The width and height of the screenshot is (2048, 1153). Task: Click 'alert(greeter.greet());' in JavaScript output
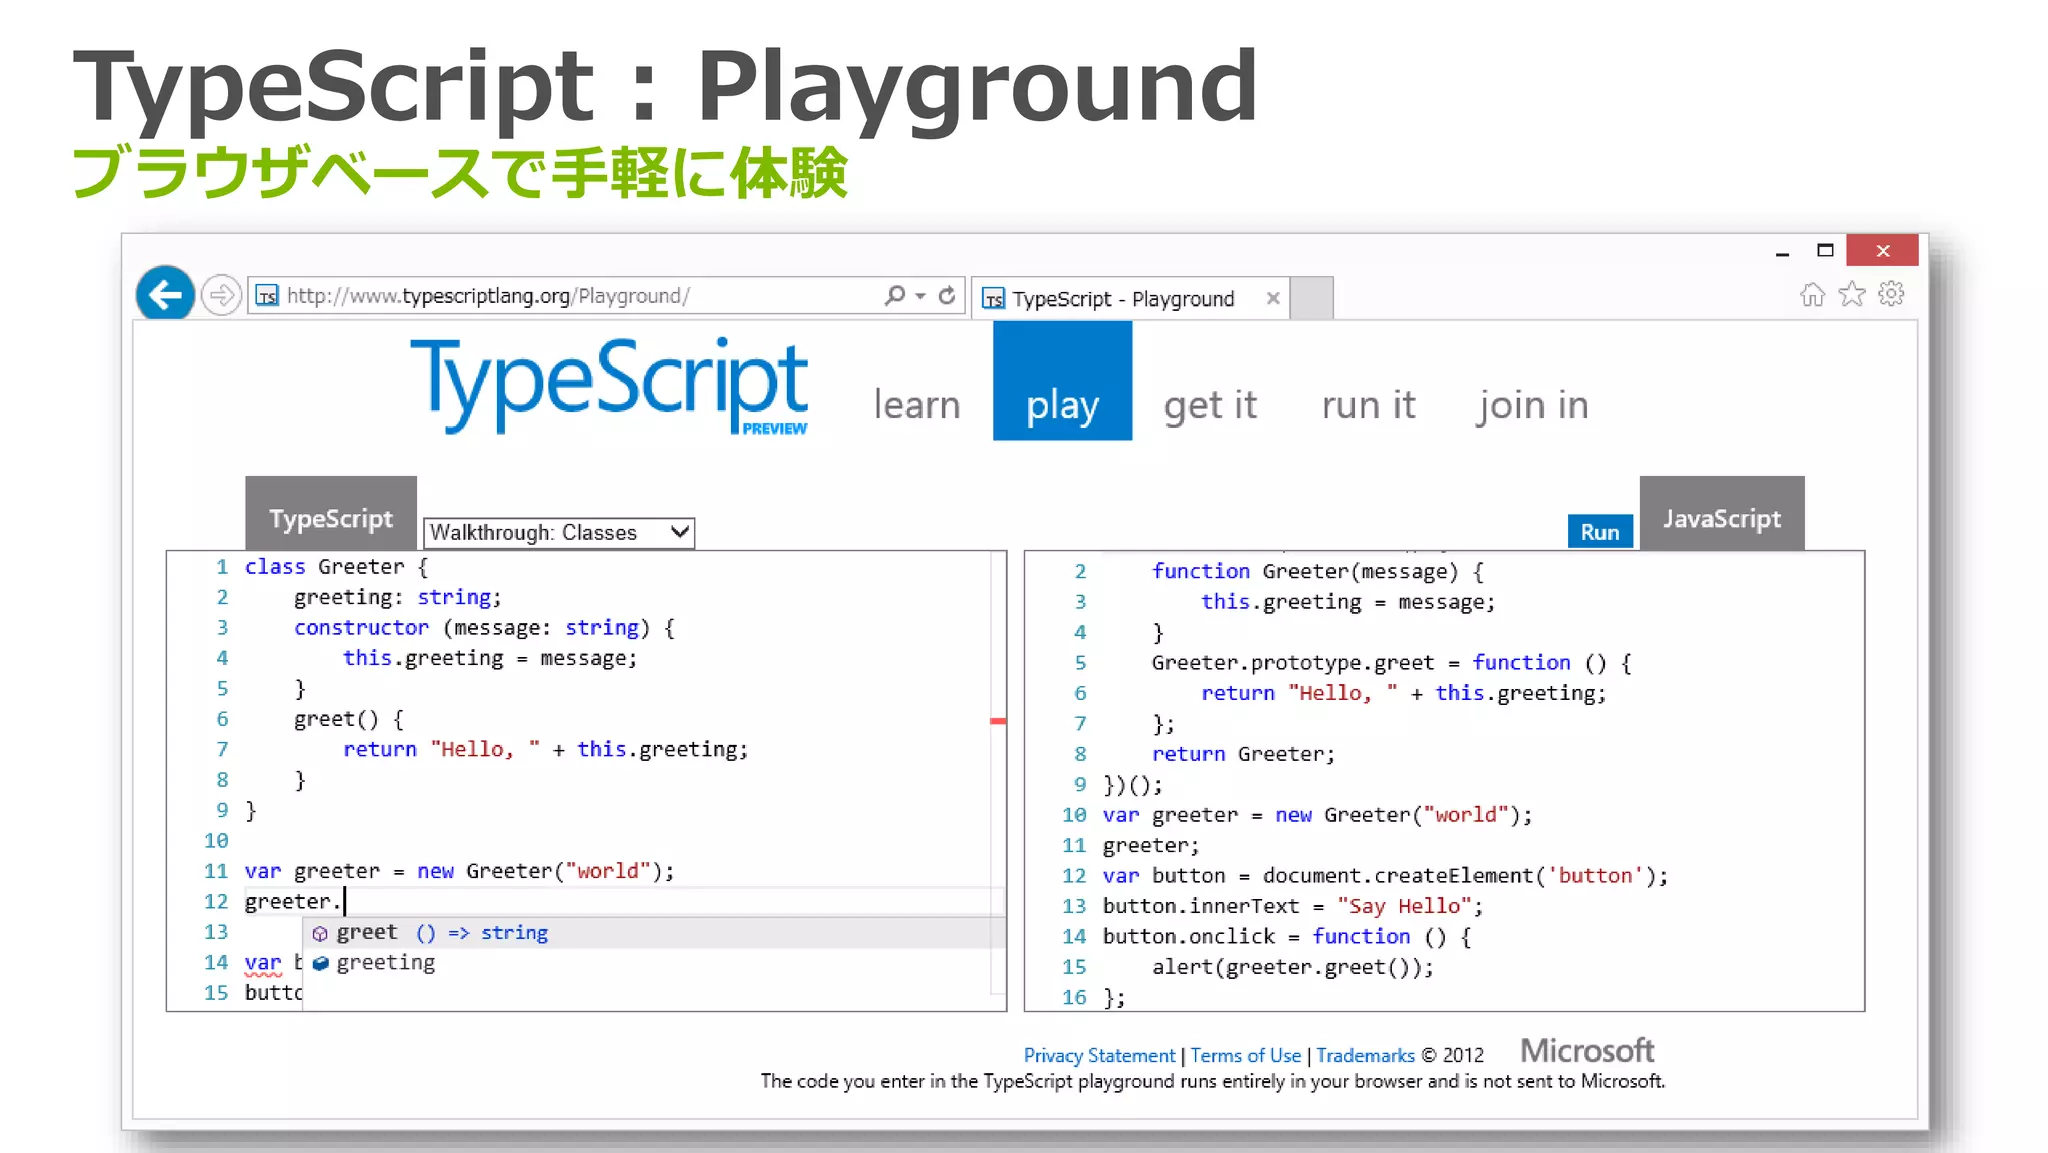click(1293, 967)
